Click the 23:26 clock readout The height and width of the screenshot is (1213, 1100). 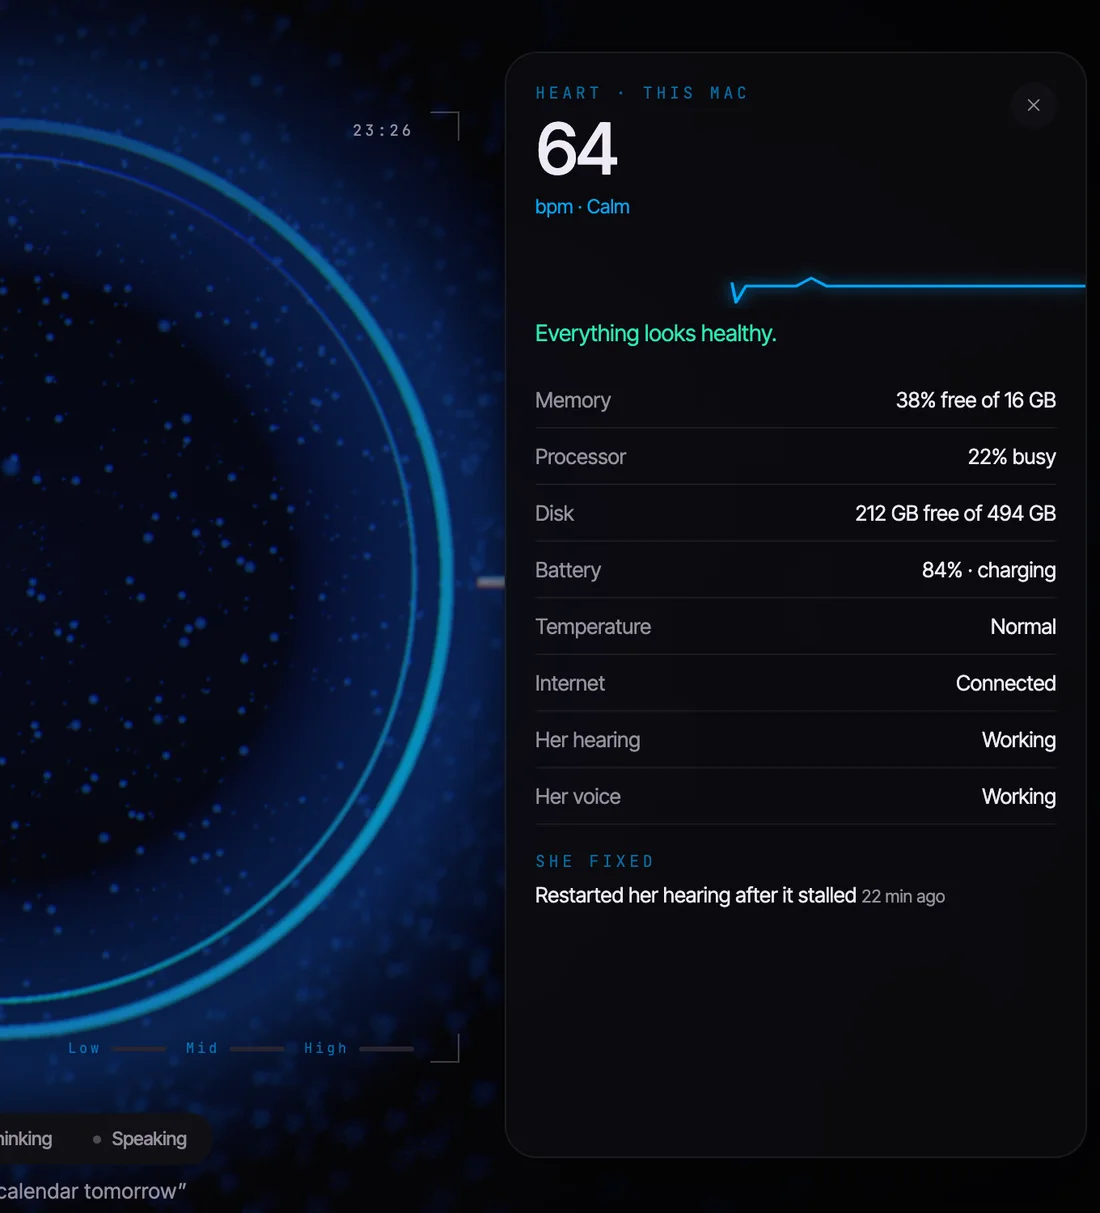tap(382, 131)
